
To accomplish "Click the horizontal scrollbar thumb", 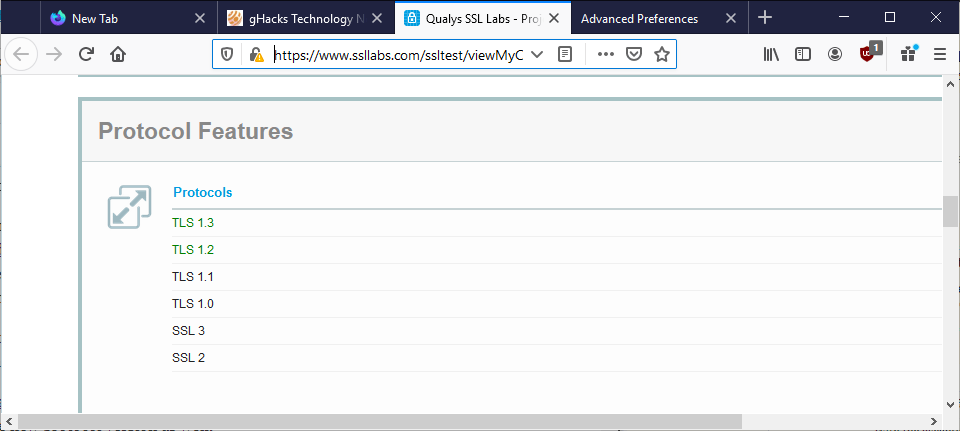I will (380, 421).
